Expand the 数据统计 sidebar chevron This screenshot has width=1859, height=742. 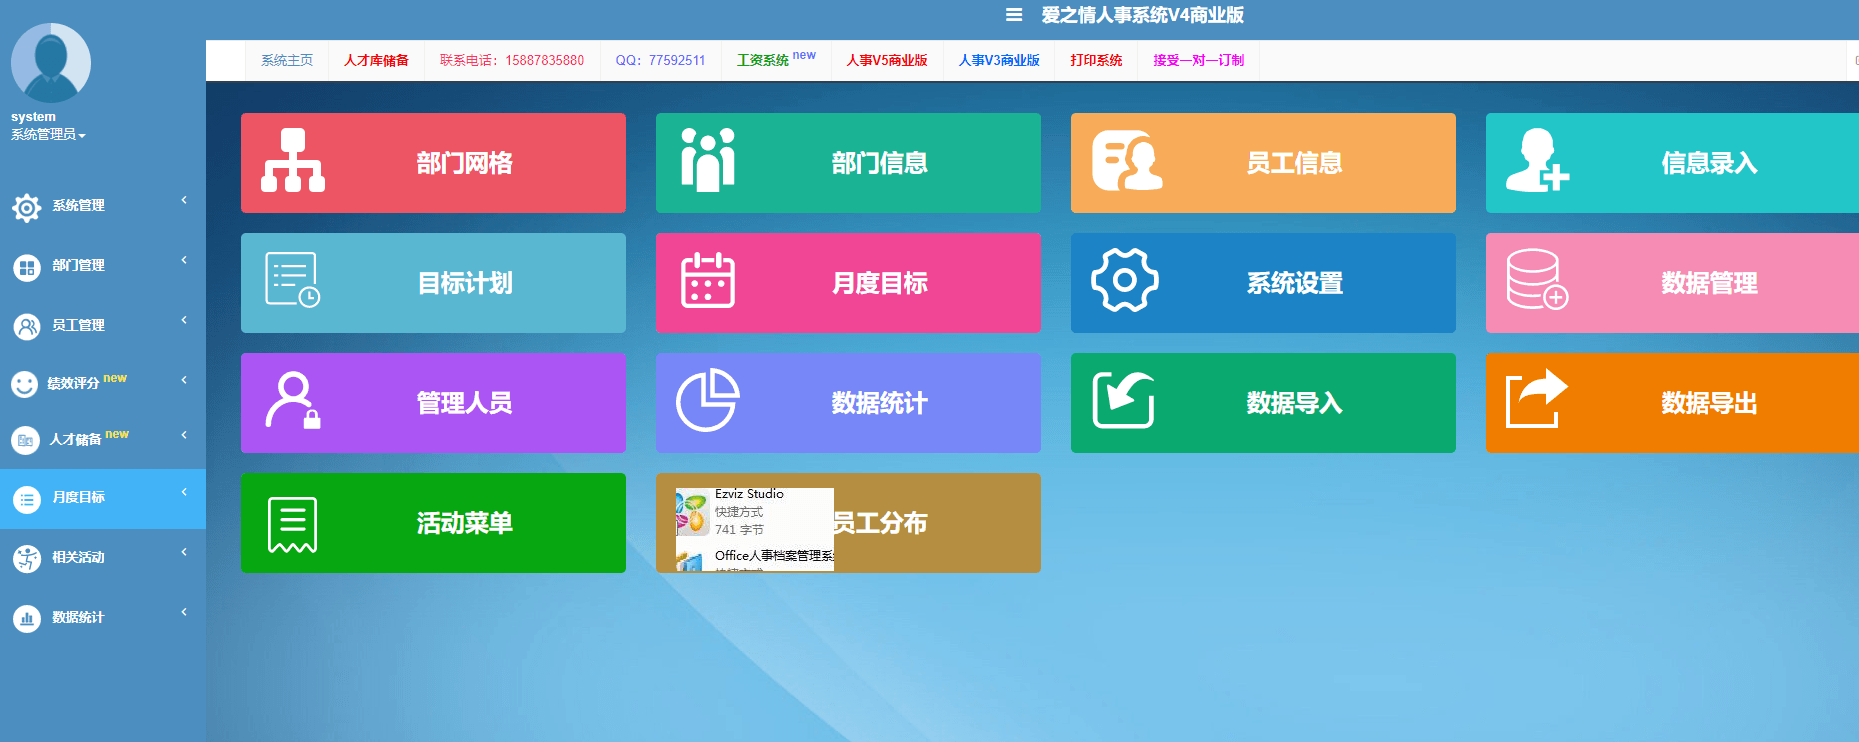(x=184, y=612)
